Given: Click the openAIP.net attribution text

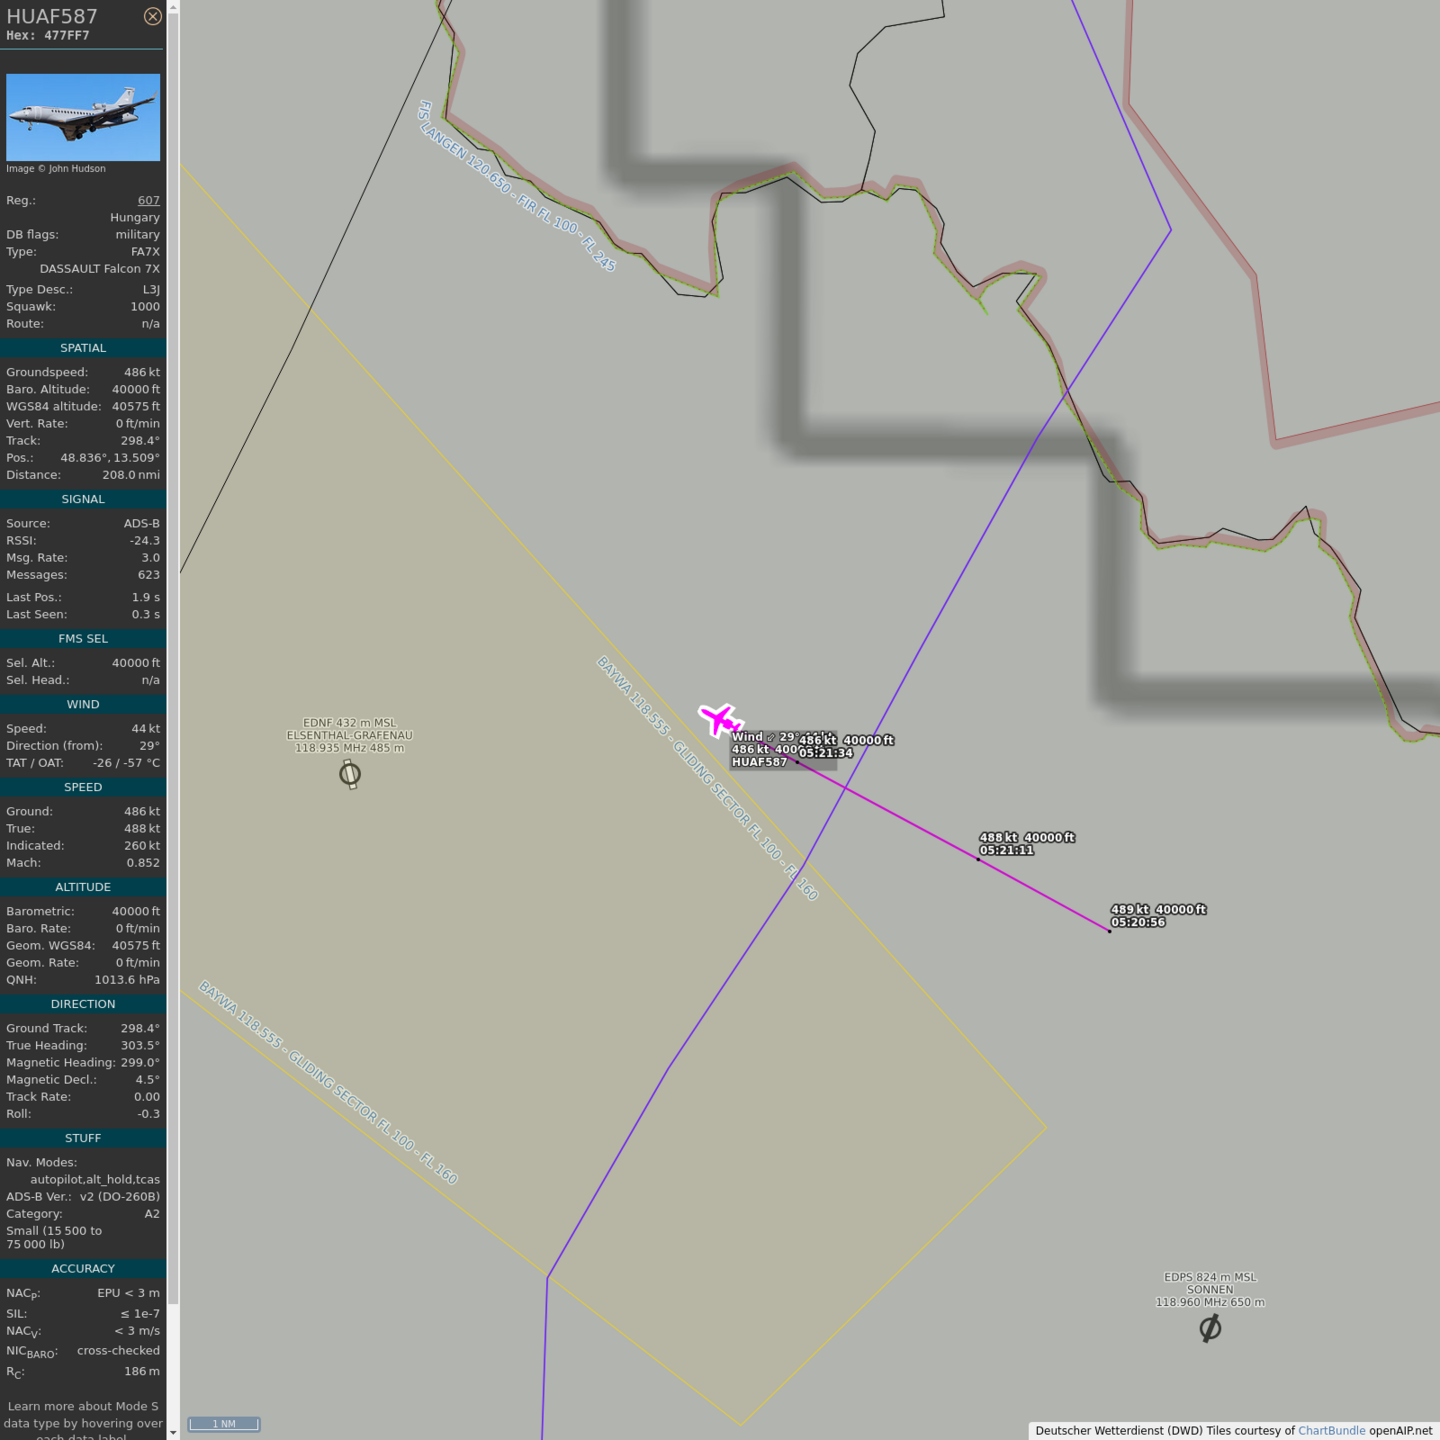Looking at the screenshot, I should [x=1400, y=1431].
